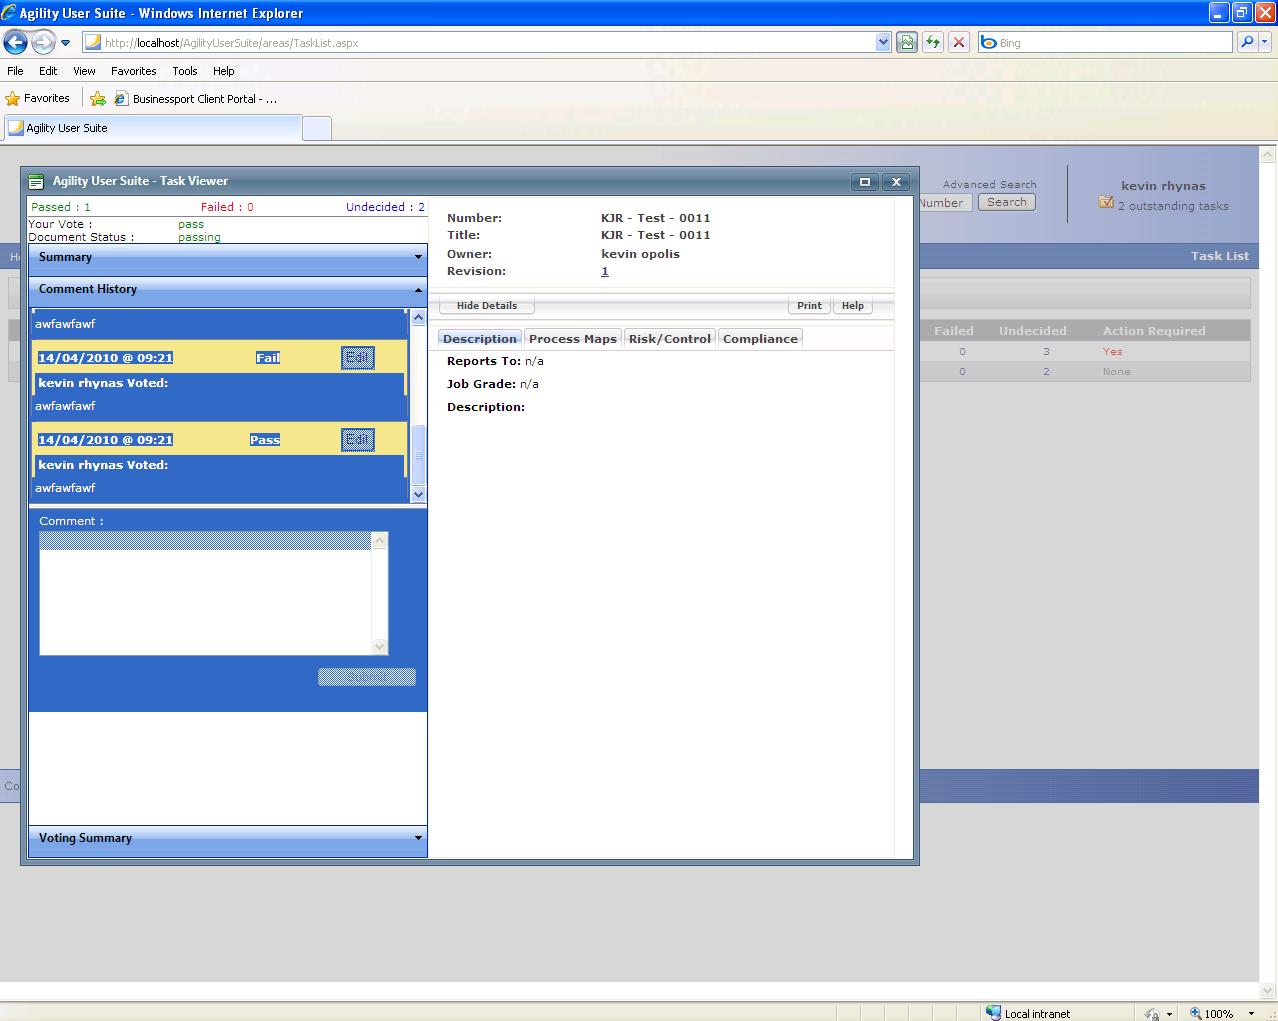This screenshot has height=1021, width=1278.
Task: Click the browser Back arrow button
Action: 15,42
